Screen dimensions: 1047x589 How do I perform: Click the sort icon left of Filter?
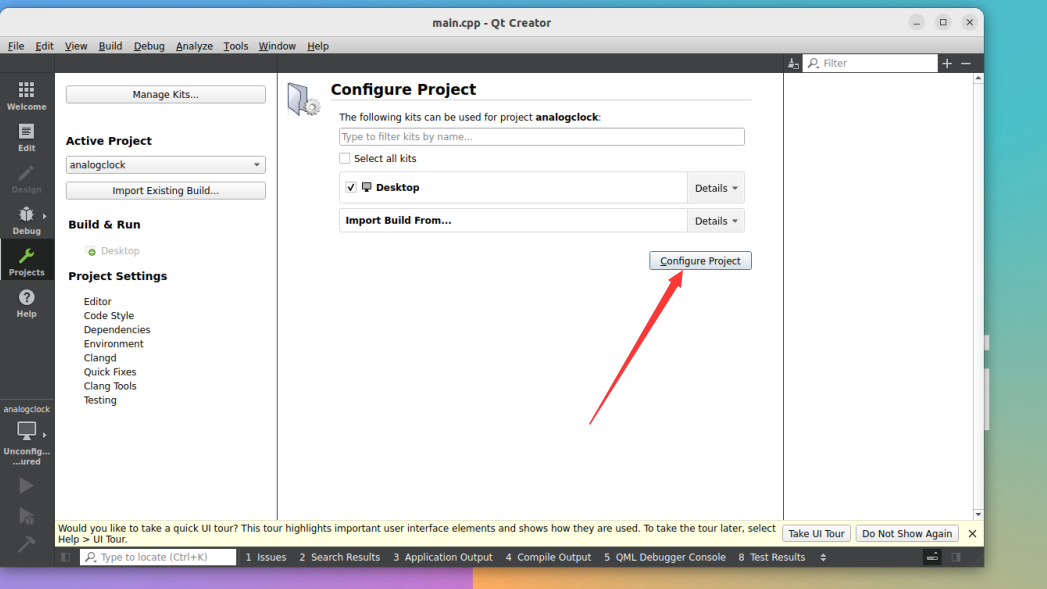click(x=793, y=63)
